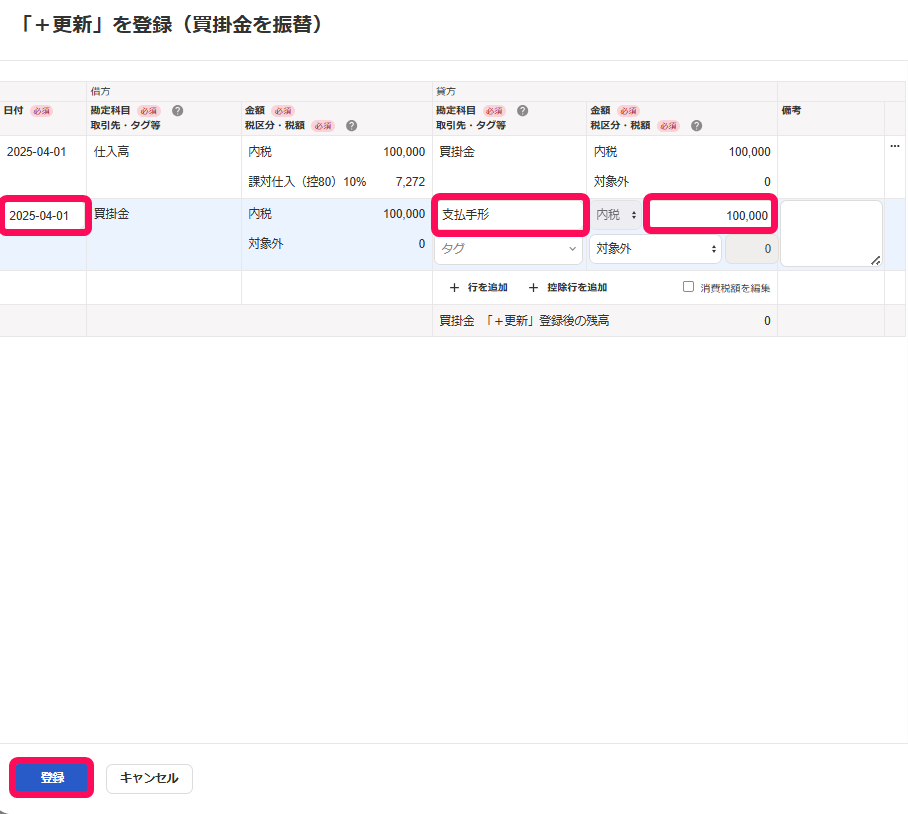This screenshot has width=908, height=814.
Task: Open the three-dot row options menu
Action: [x=895, y=146]
